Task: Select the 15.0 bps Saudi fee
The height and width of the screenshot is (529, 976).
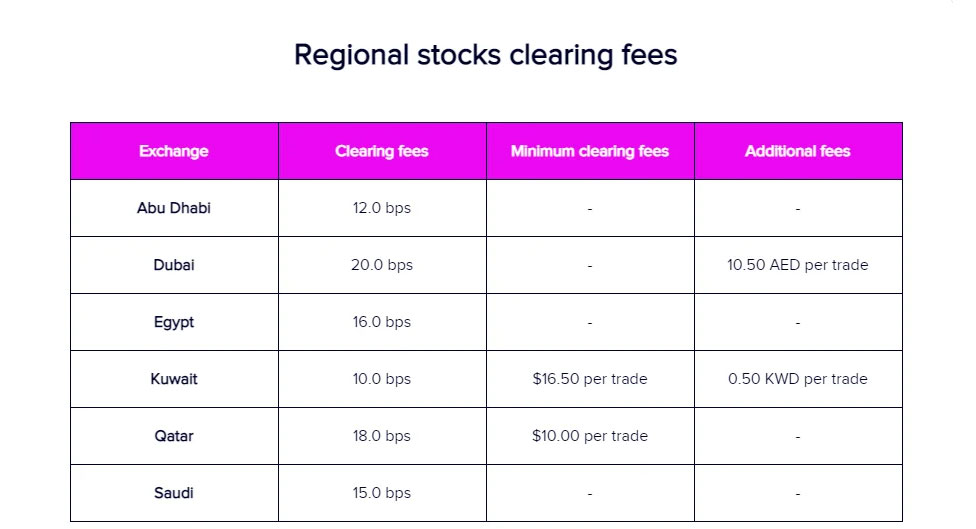Action: (x=382, y=493)
